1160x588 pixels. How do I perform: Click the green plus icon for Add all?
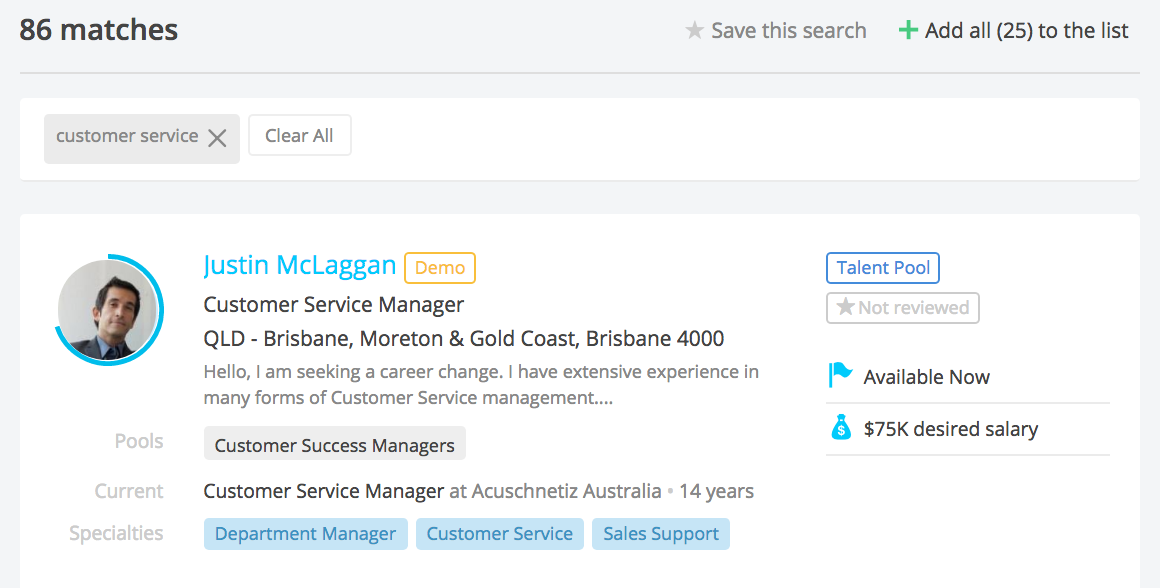click(x=908, y=31)
